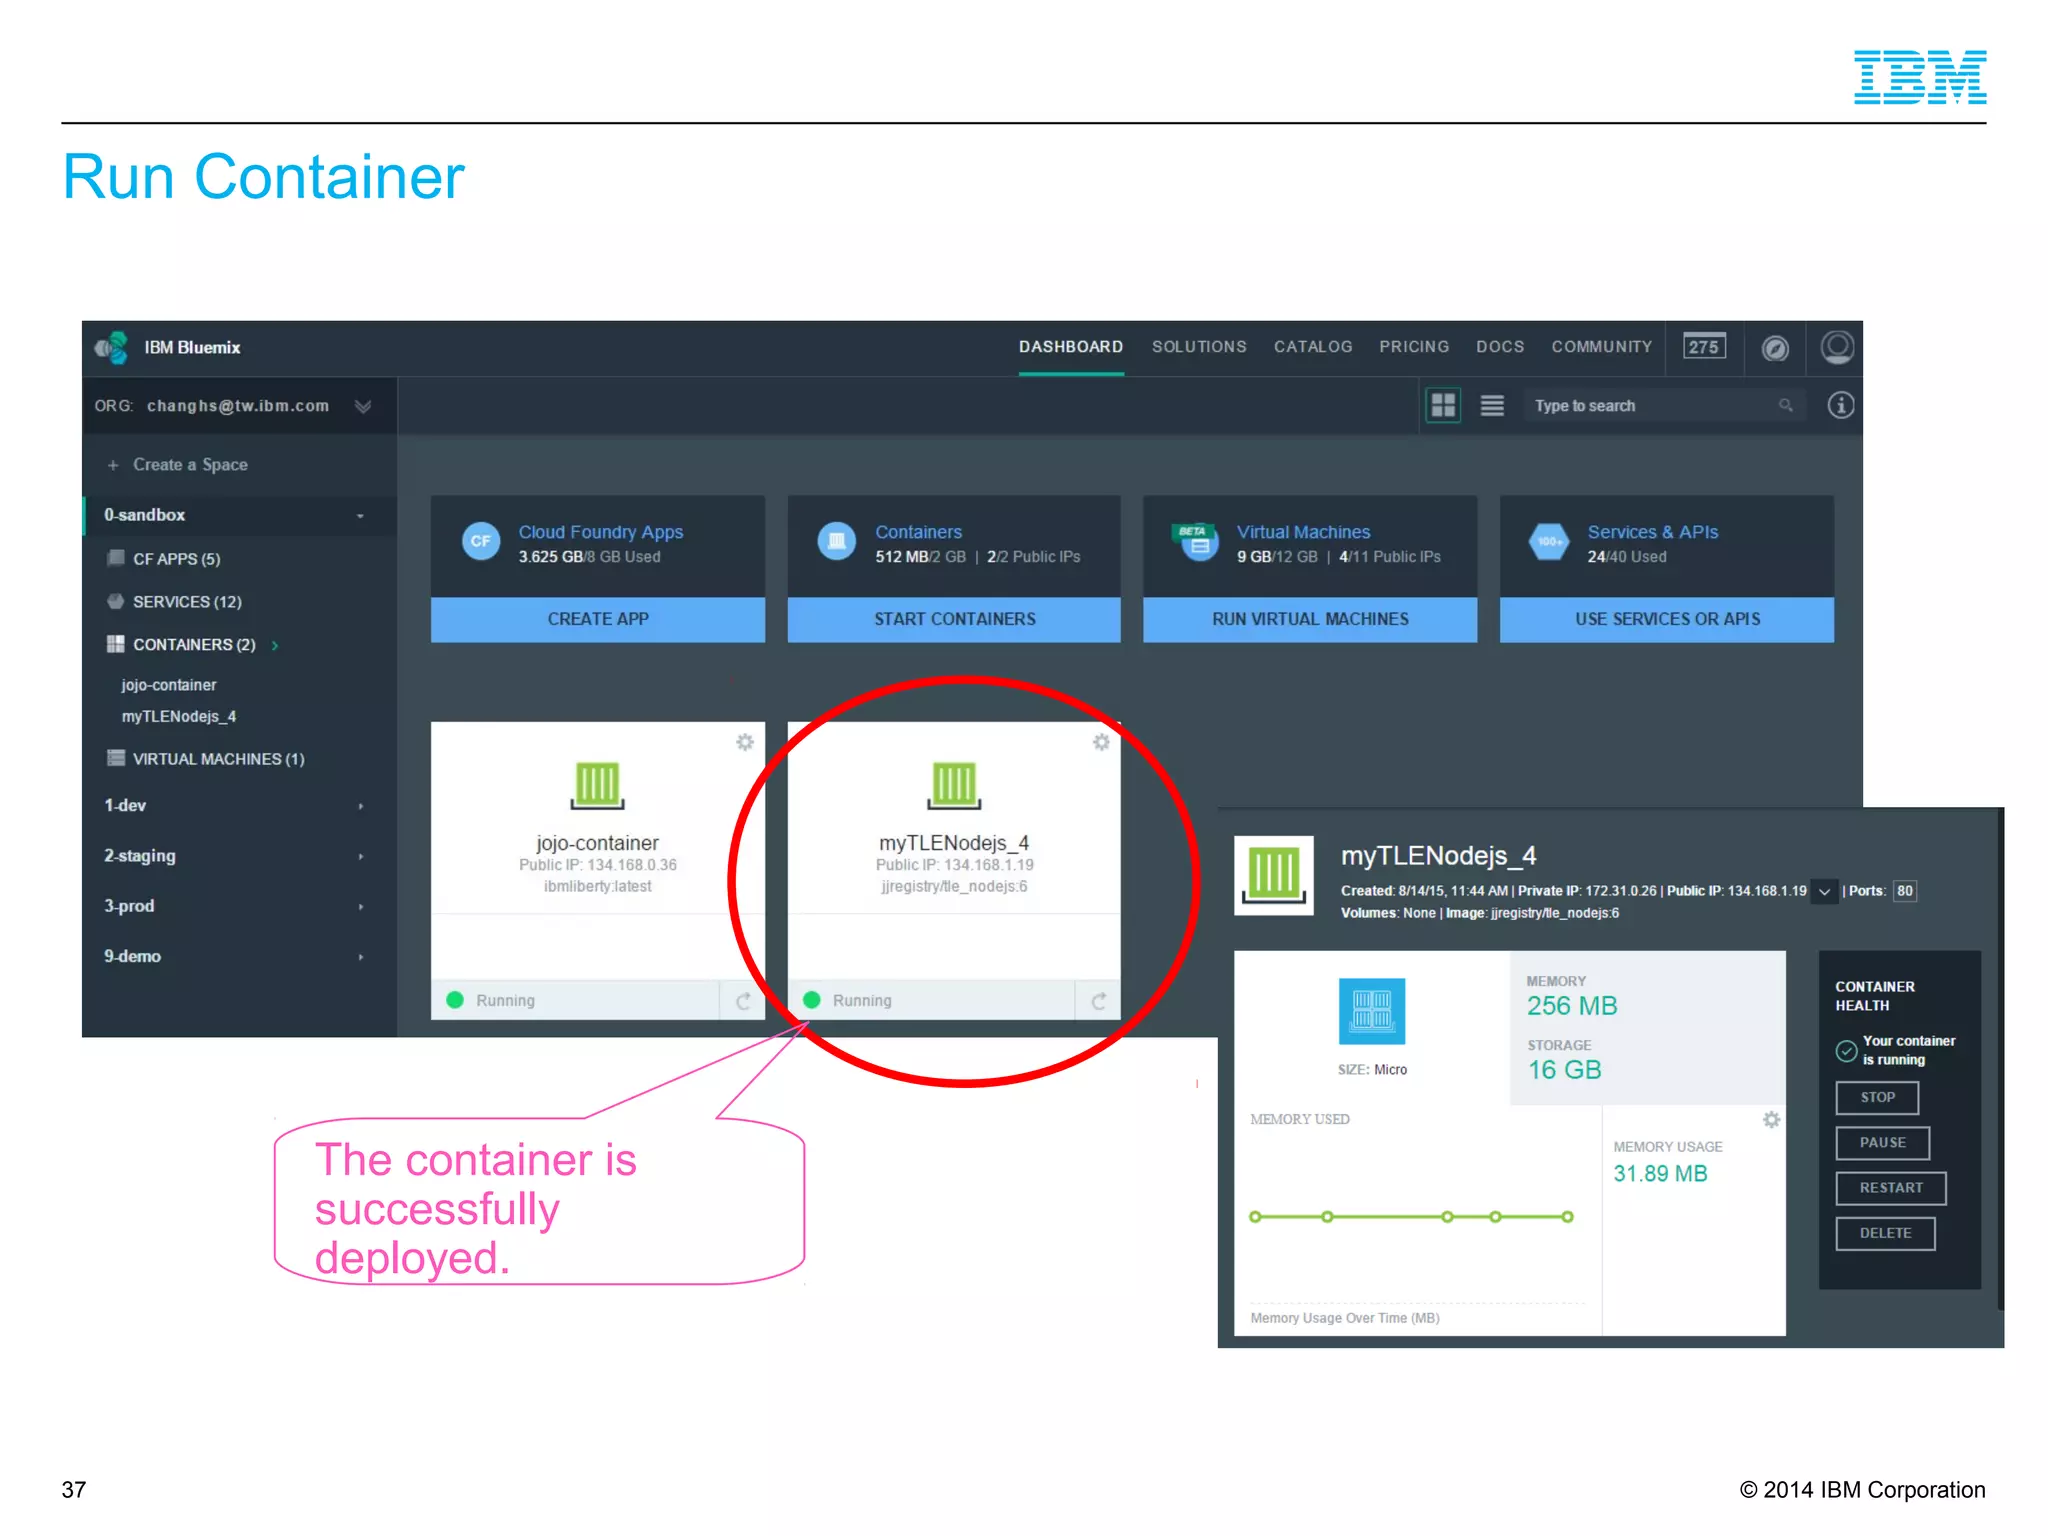Expand the Public IP dropdown arrow

pyautogui.click(x=1824, y=891)
